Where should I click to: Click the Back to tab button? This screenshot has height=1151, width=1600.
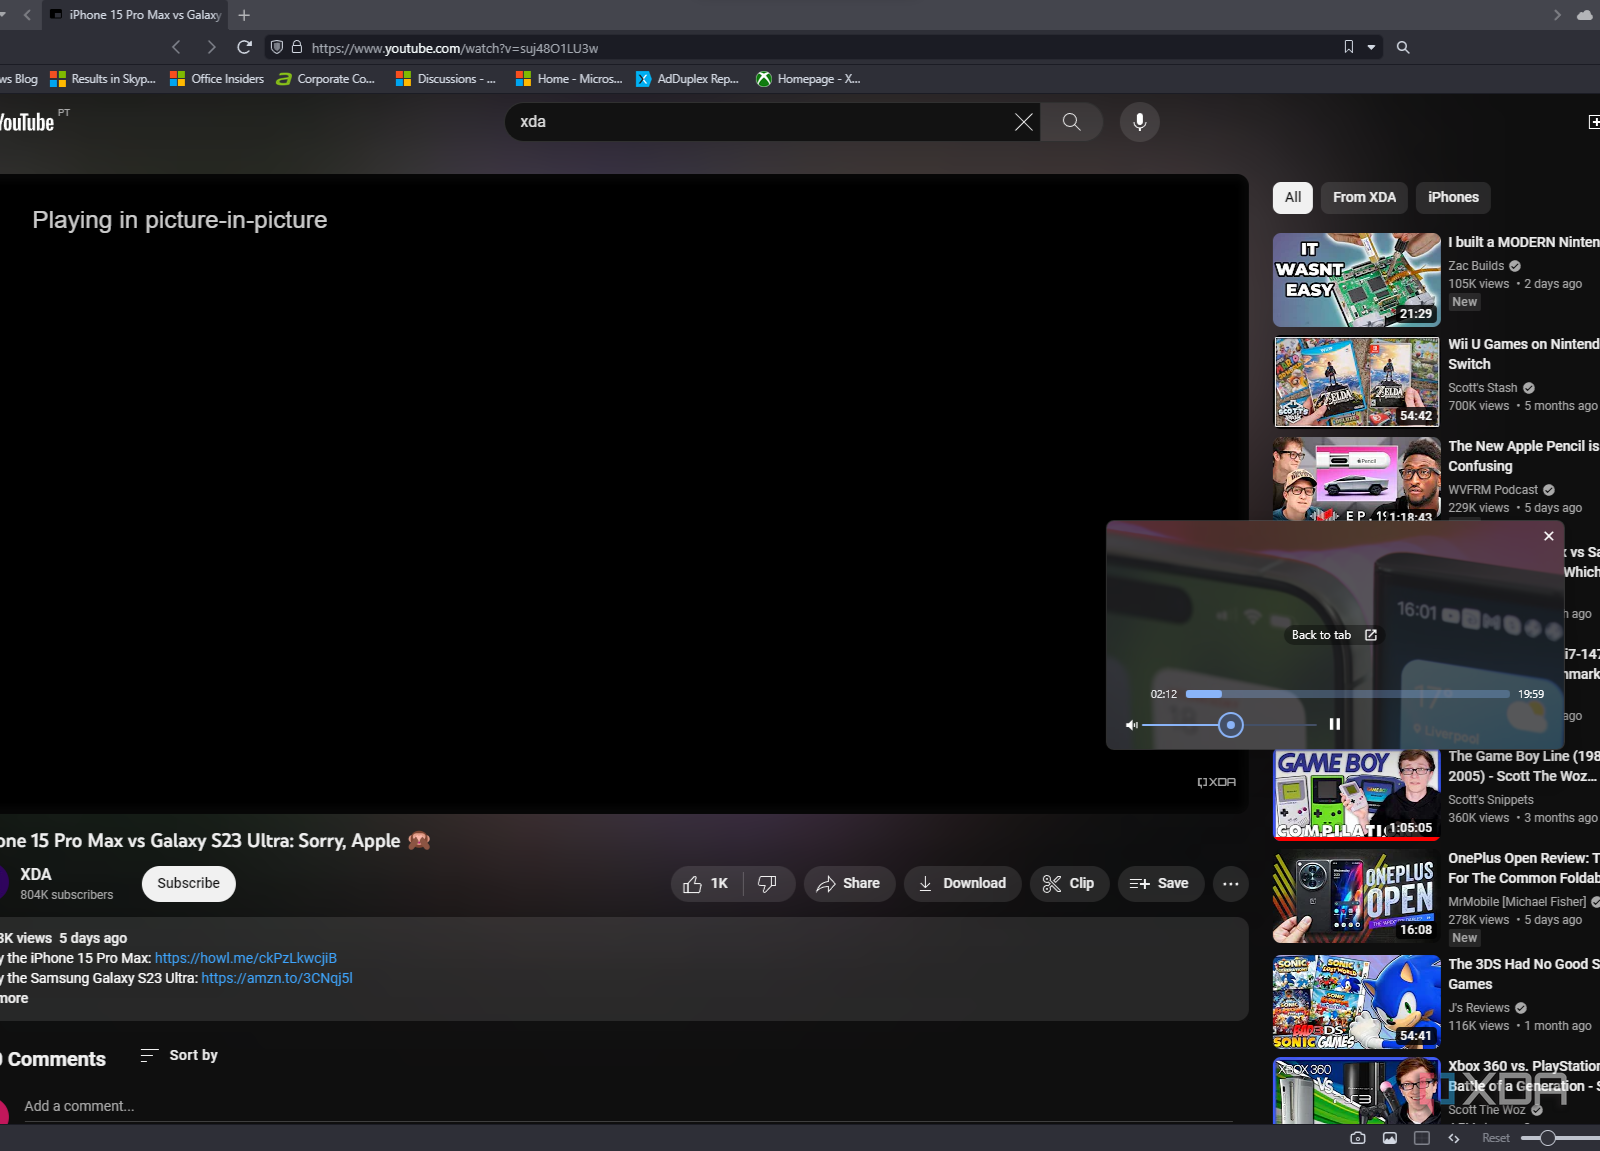[x=1334, y=635]
